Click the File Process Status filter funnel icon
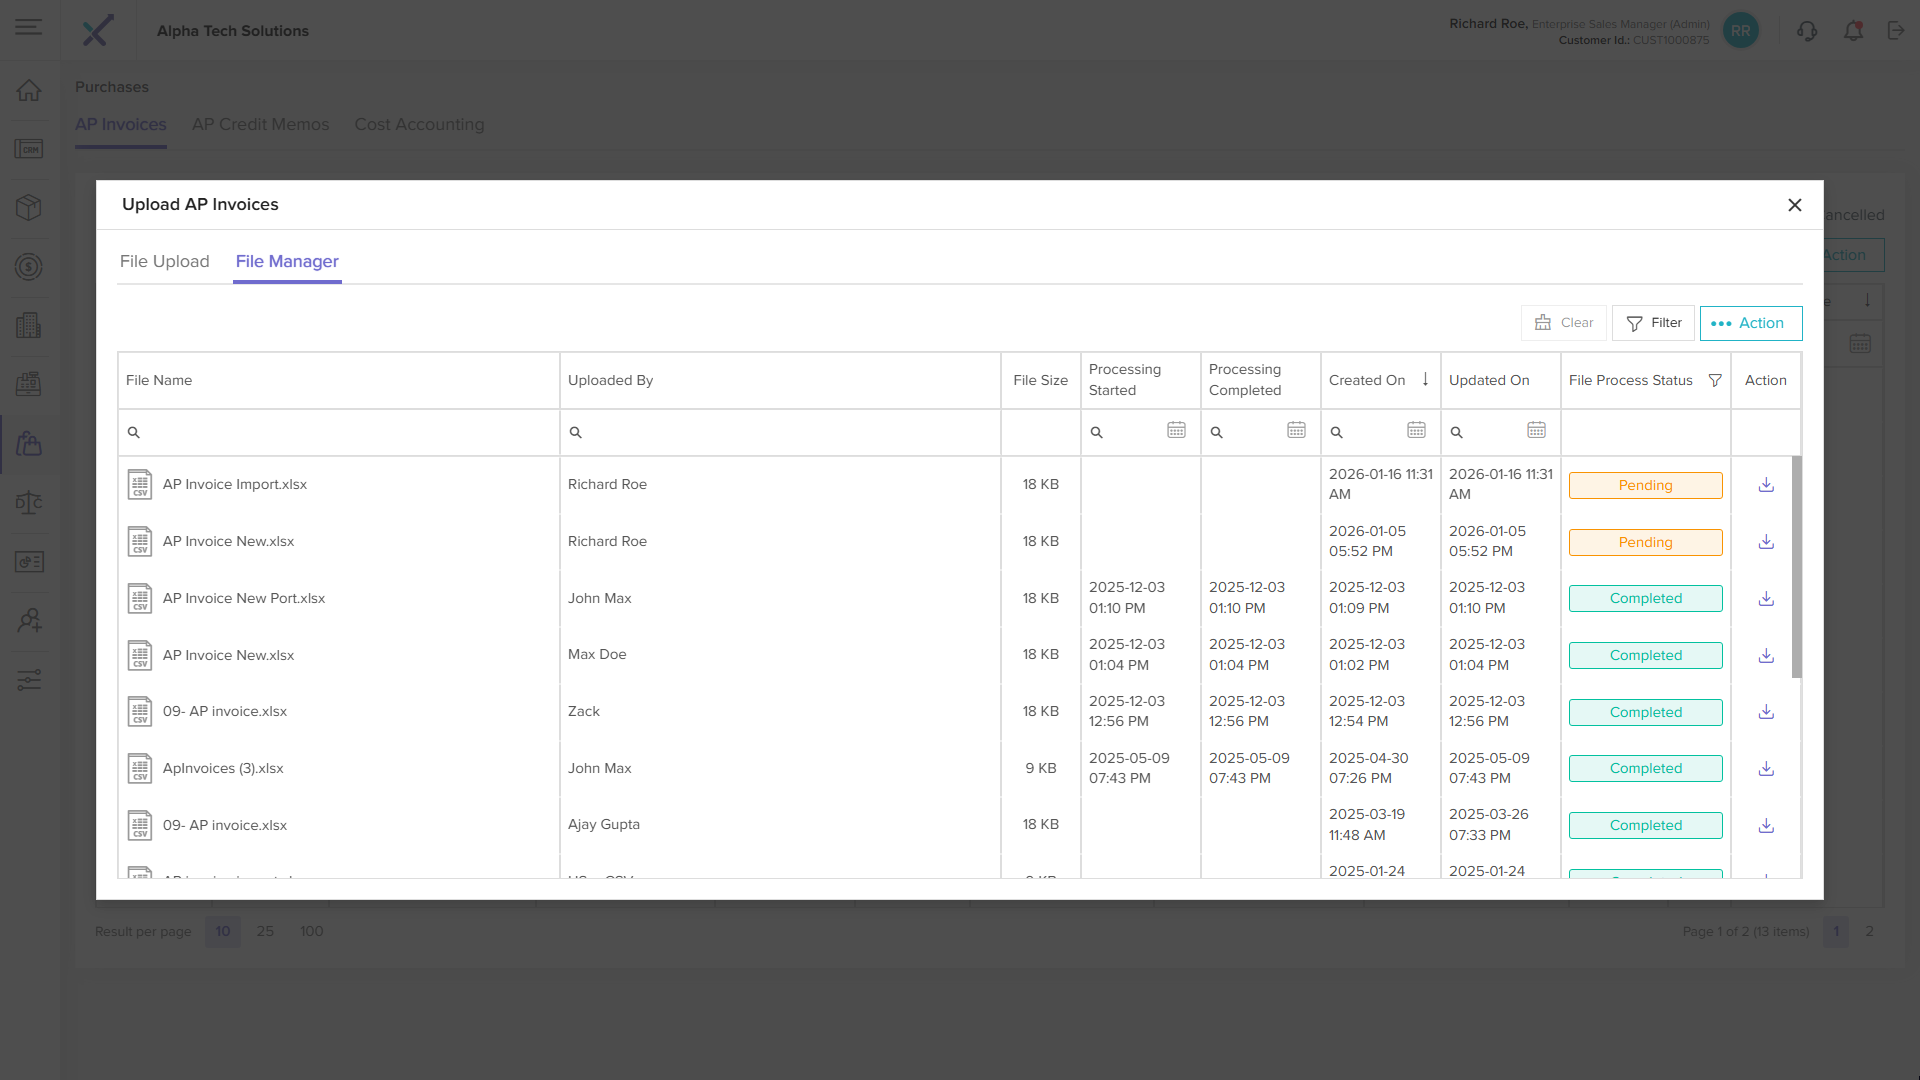The width and height of the screenshot is (1920, 1080). (x=1715, y=380)
